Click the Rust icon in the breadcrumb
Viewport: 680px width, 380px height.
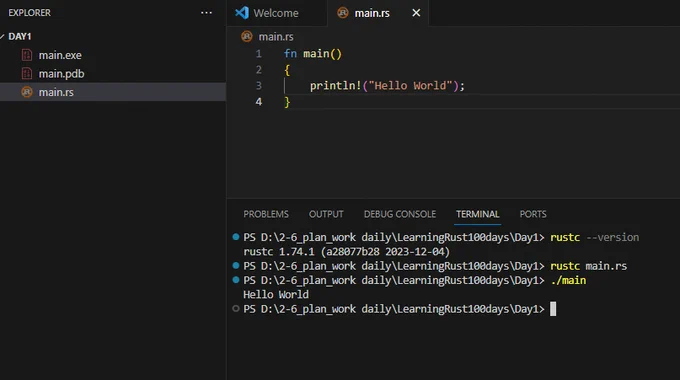coord(247,36)
